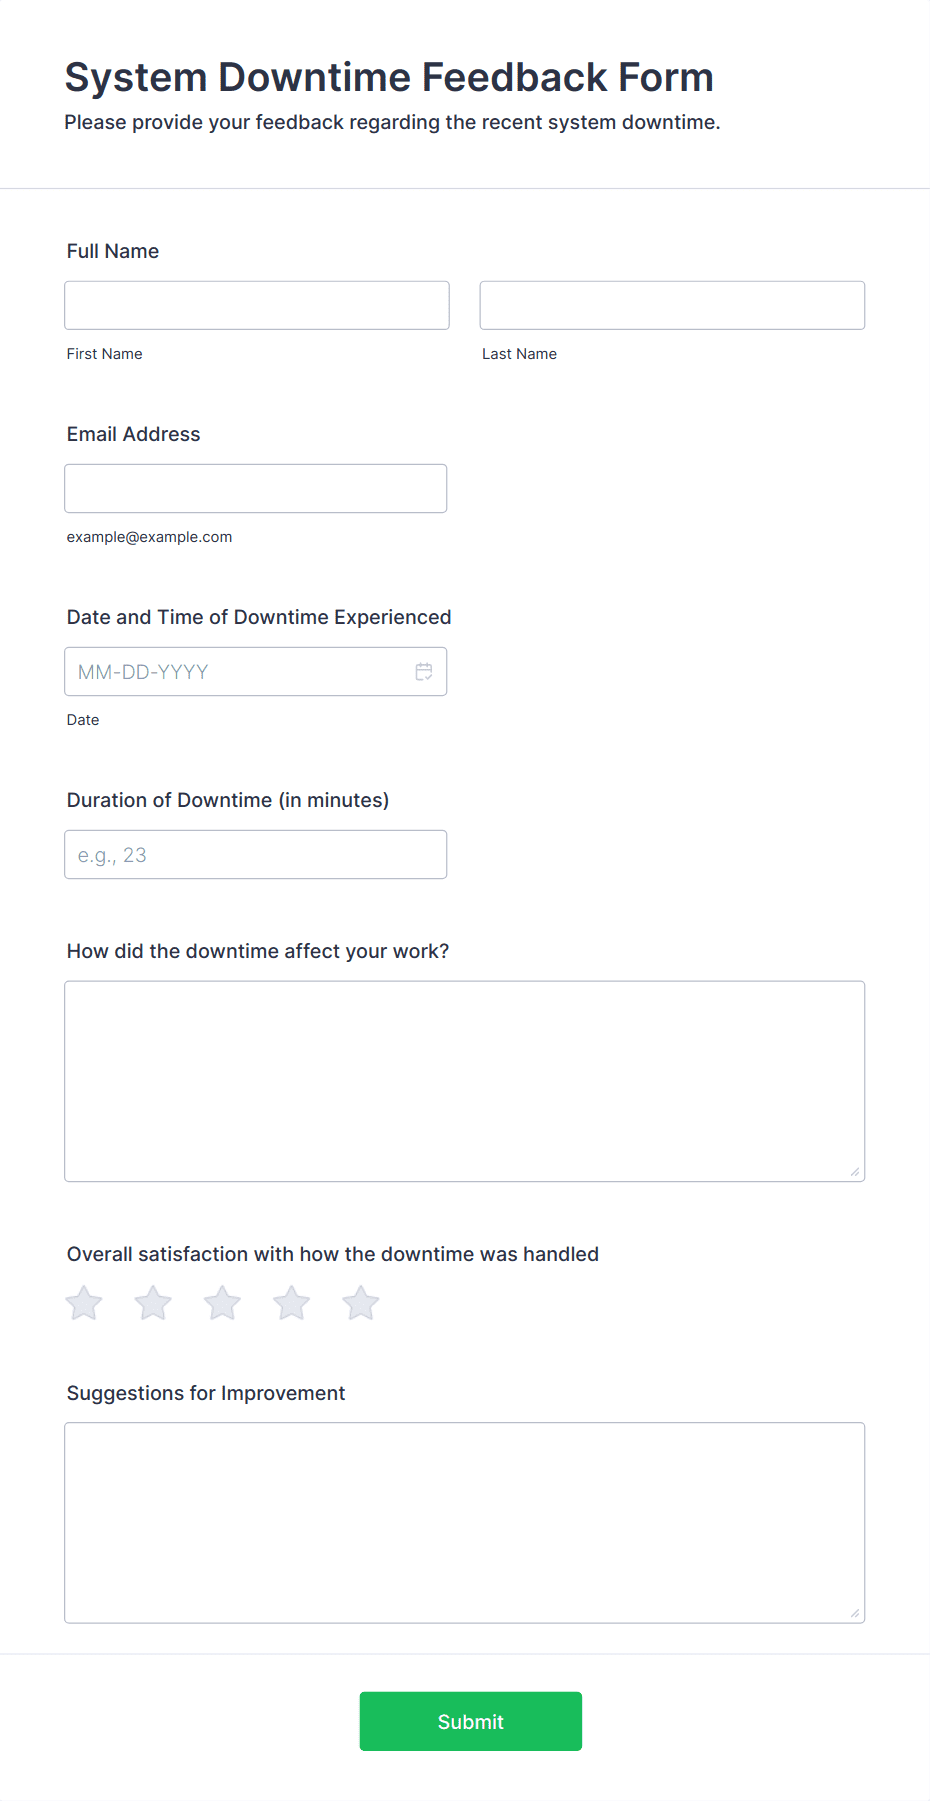This screenshot has height=1801, width=930.
Task: Click the Full Name field label
Action: 113,251
